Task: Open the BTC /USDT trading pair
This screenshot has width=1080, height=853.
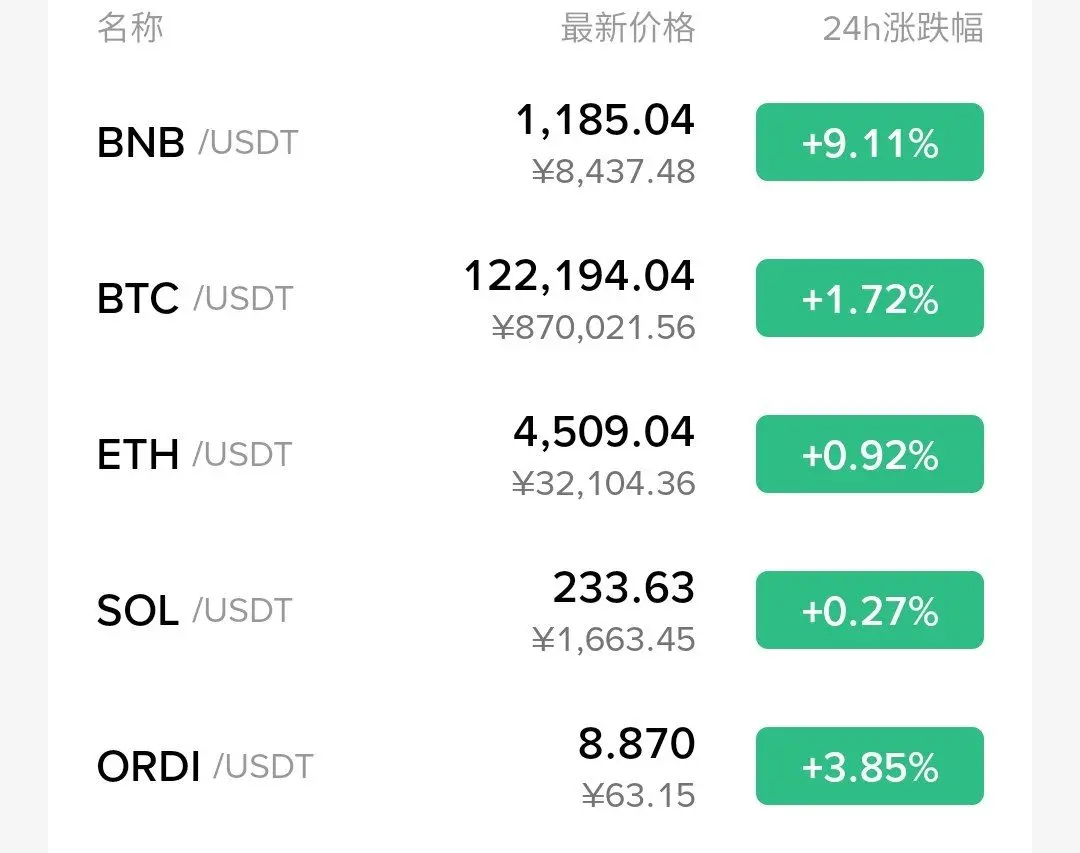Action: point(540,298)
